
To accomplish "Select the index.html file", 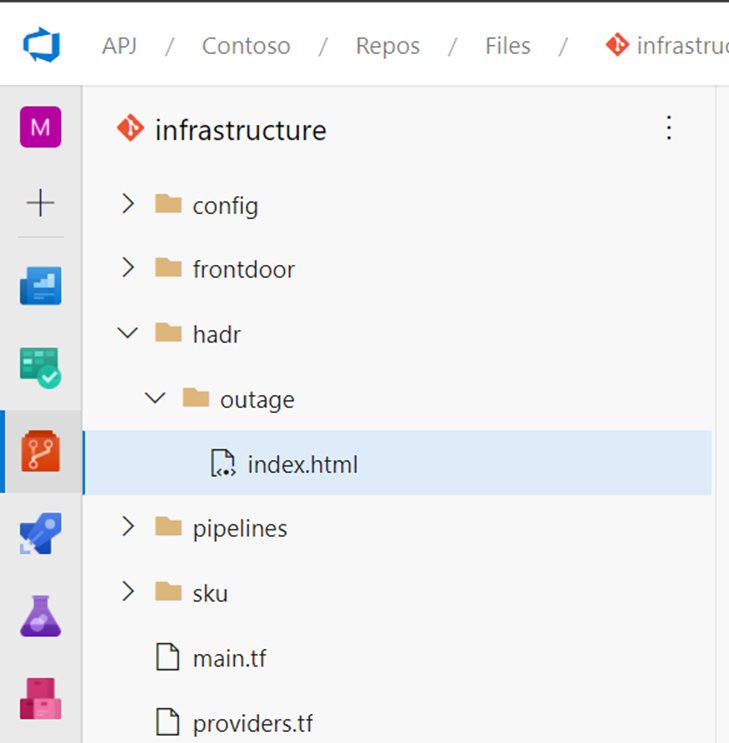I will [302, 464].
